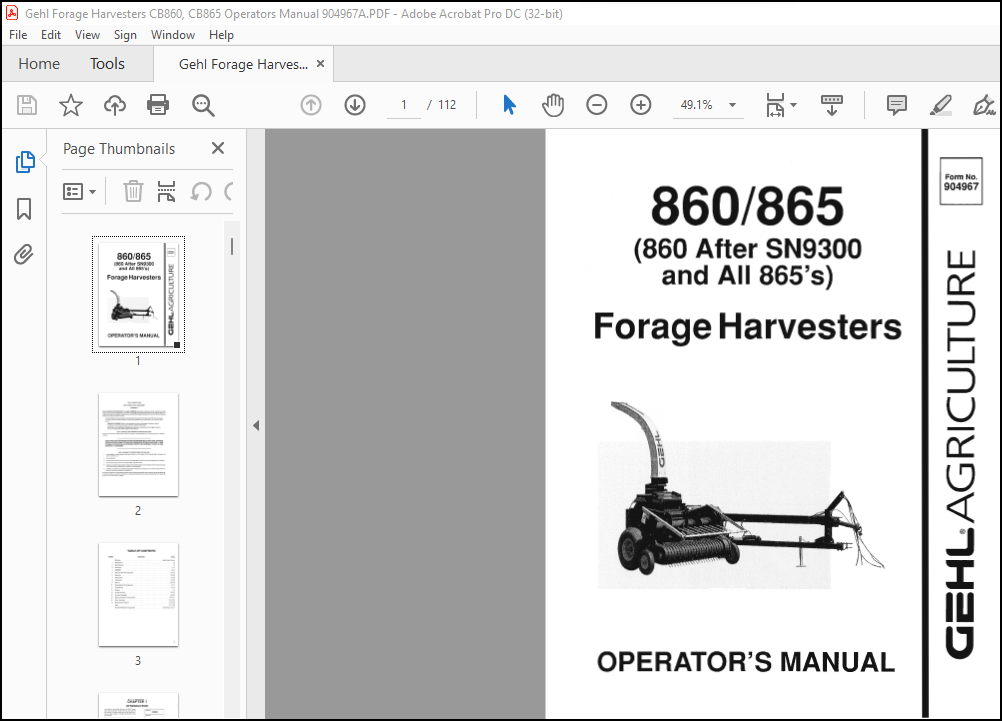Viewport: 1002px width, 721px height.
Task: Select the arrow selection tool
Action: 509,105
